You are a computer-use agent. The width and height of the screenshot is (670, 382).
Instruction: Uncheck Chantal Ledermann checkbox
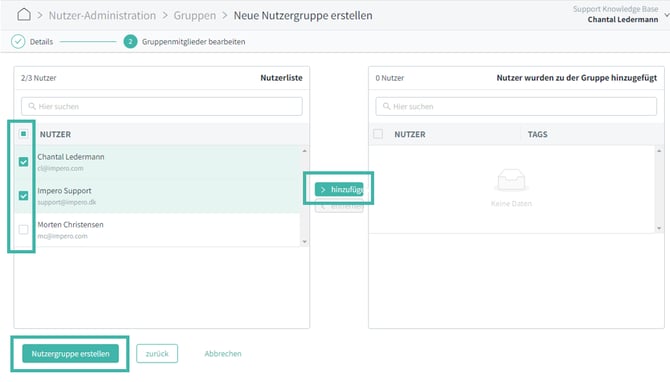click(24, 162)
